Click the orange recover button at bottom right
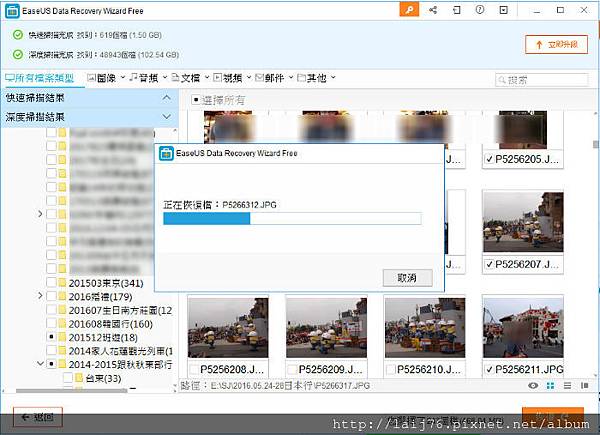The width and height of the screenshot is (600, 435). click(553, 417)
